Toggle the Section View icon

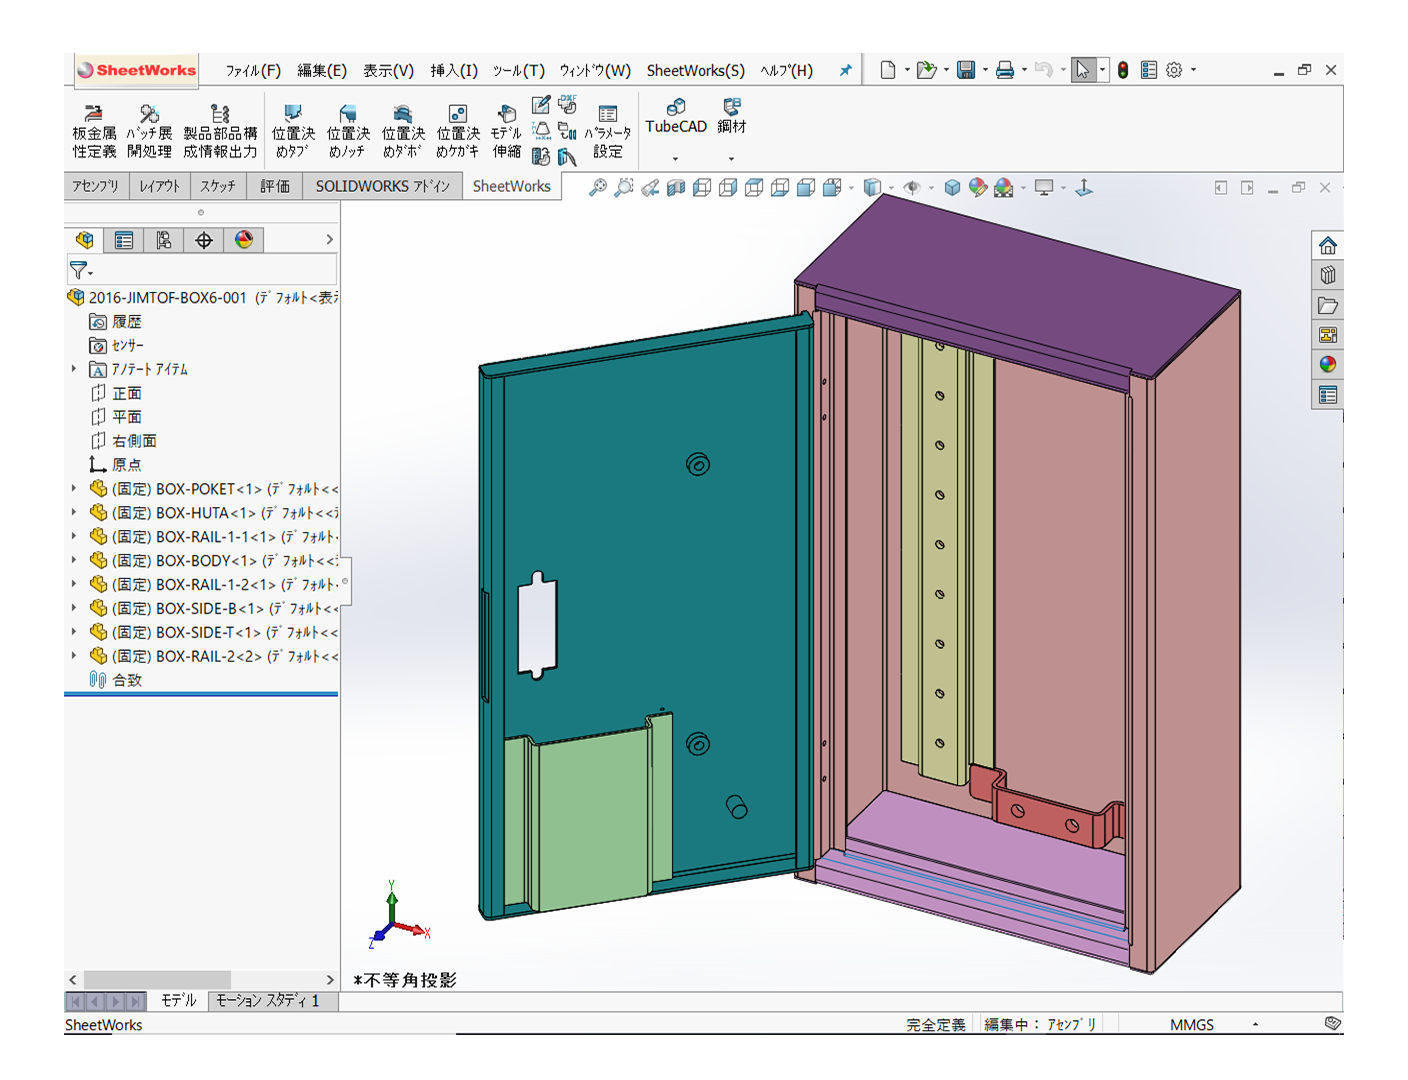pos(676,187)
